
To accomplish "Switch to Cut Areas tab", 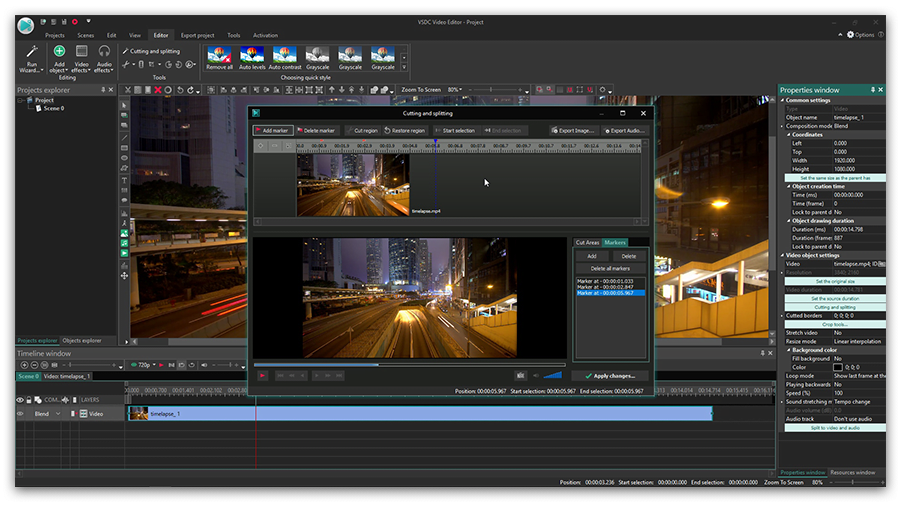I will coord(587,243).
